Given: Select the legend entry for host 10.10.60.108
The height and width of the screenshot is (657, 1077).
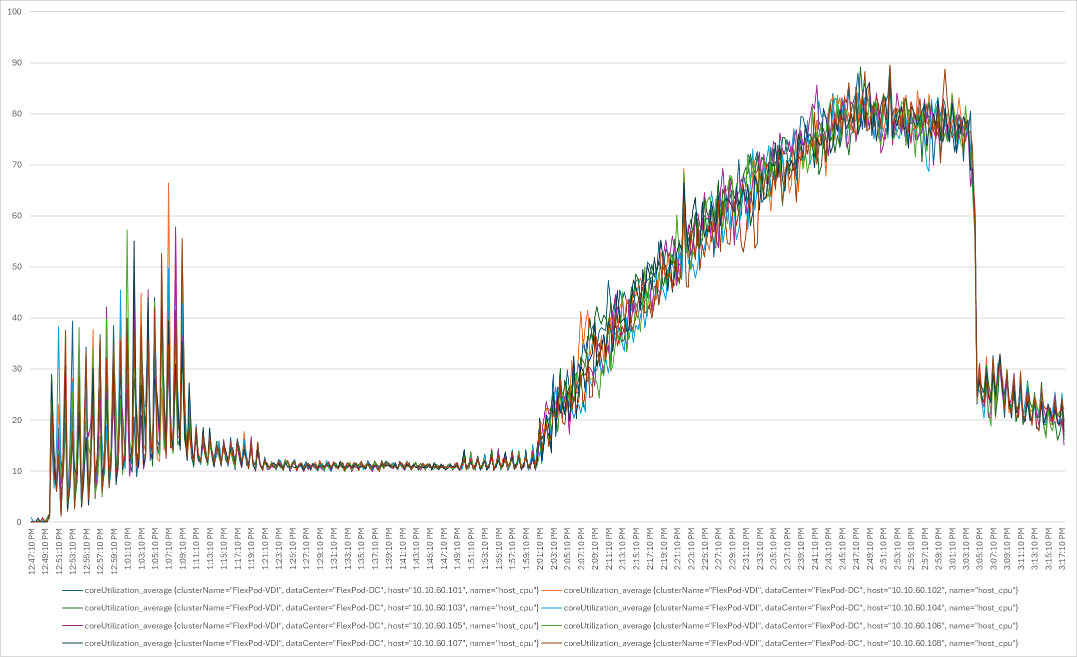Looking at the screenshot, I should click(780, 643).
